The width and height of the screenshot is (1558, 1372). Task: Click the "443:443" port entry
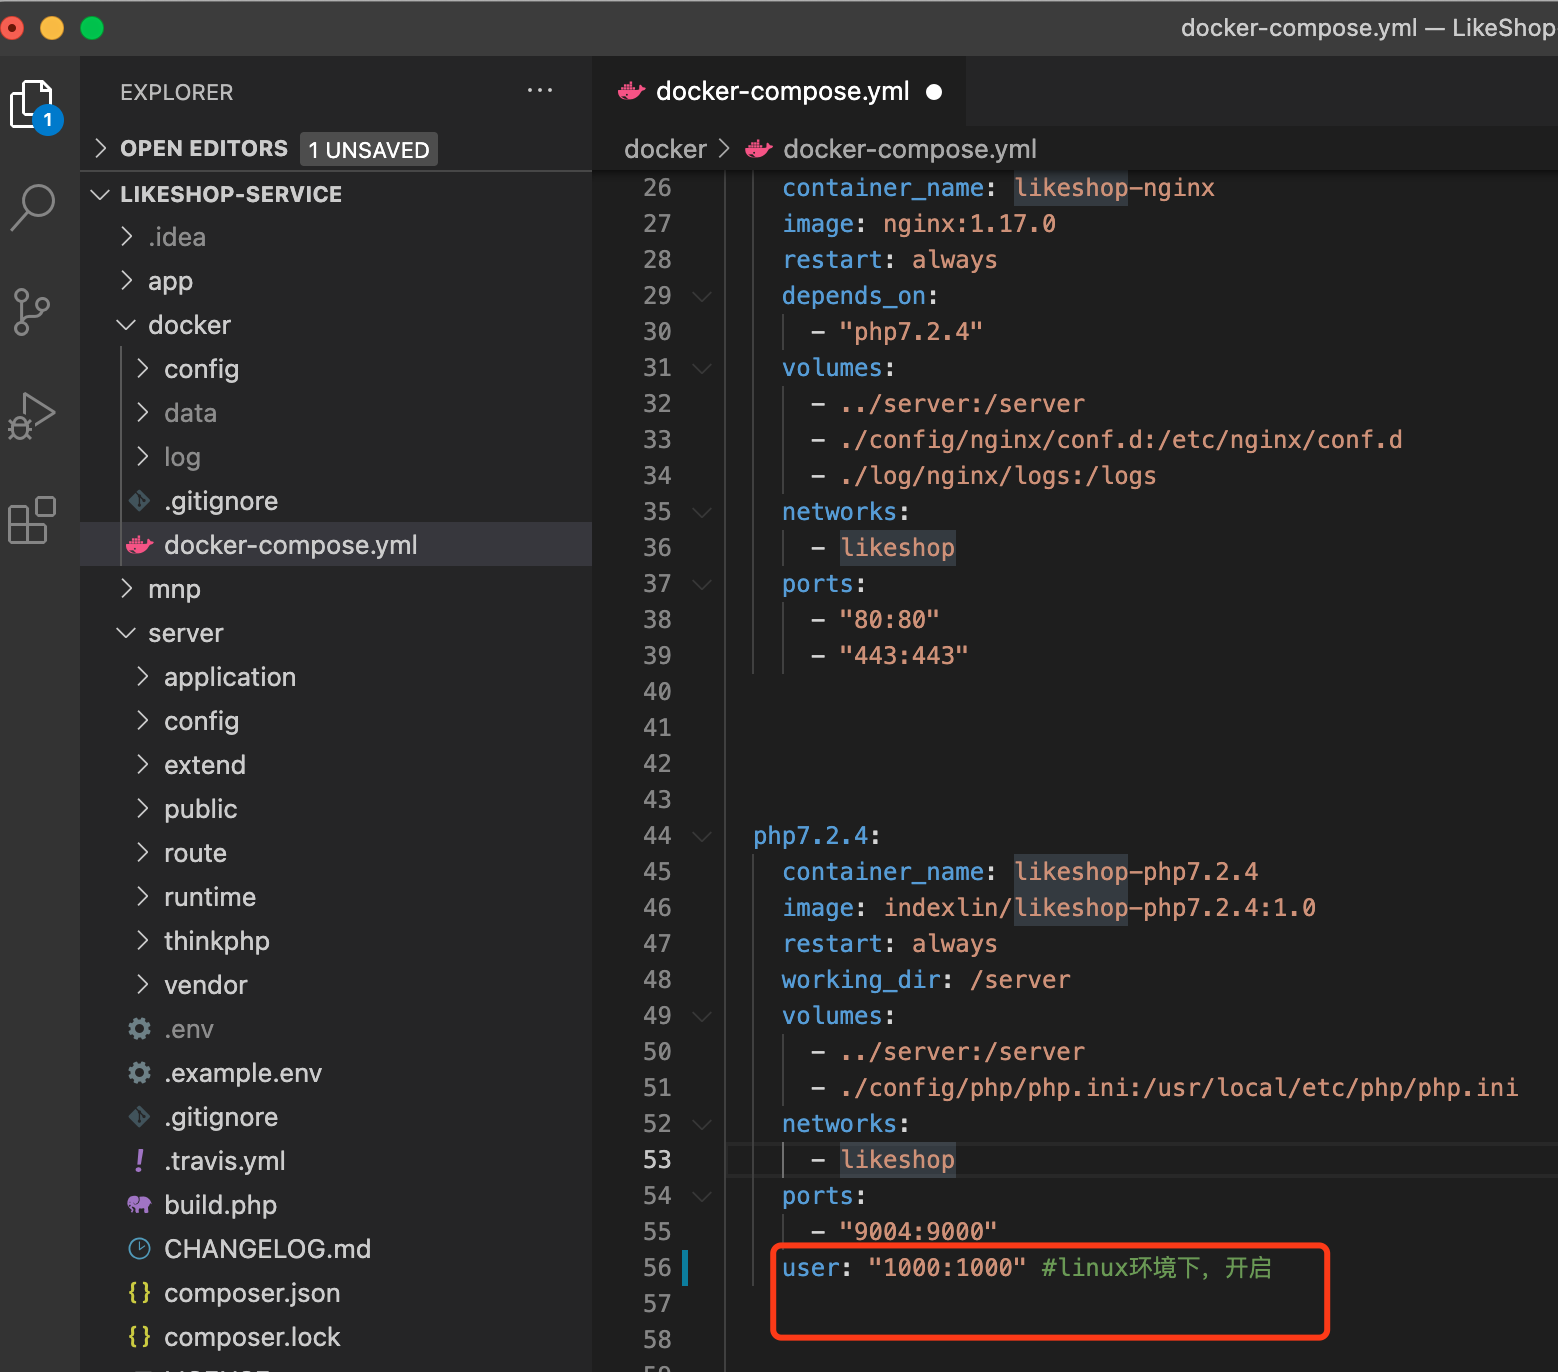click(904, 656)
